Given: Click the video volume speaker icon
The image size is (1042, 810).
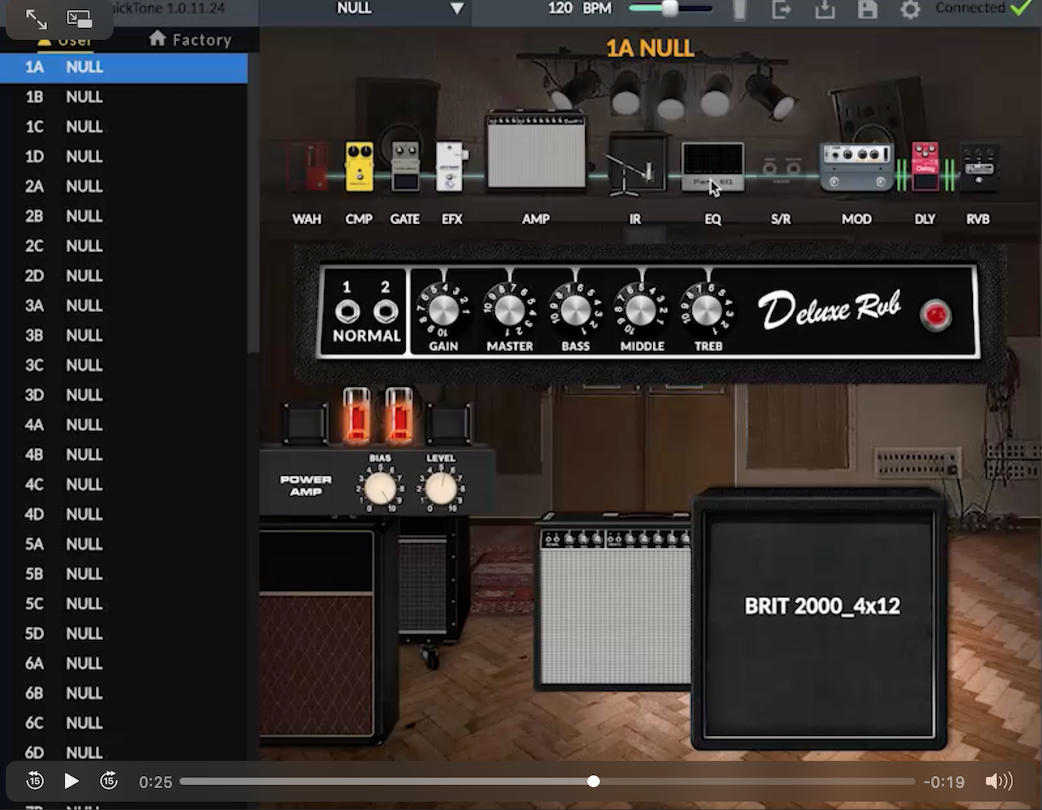Looking at the screenshot, I should (x=999, y=781).
